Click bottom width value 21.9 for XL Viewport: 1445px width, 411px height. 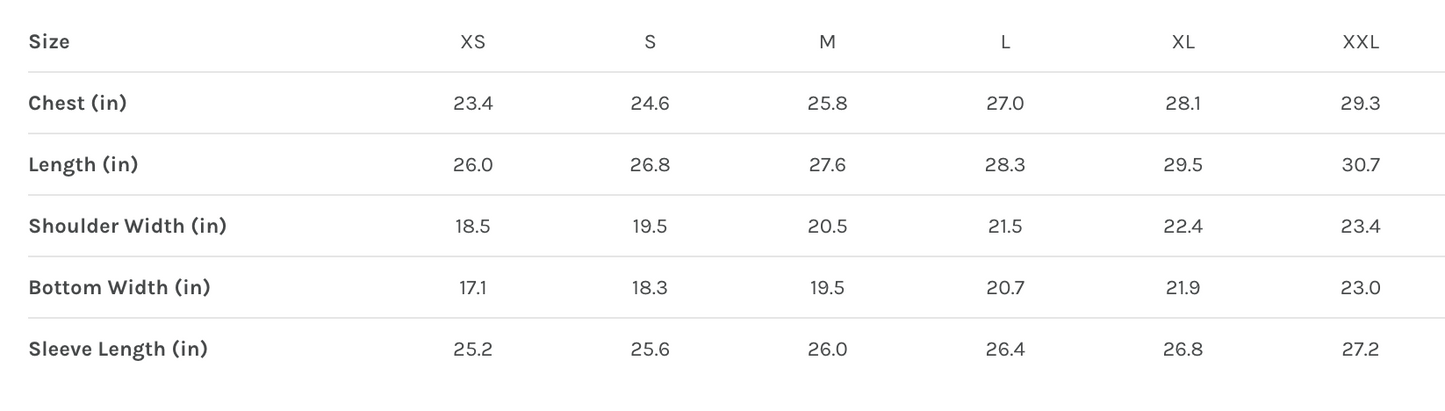tap(1183, 288)
